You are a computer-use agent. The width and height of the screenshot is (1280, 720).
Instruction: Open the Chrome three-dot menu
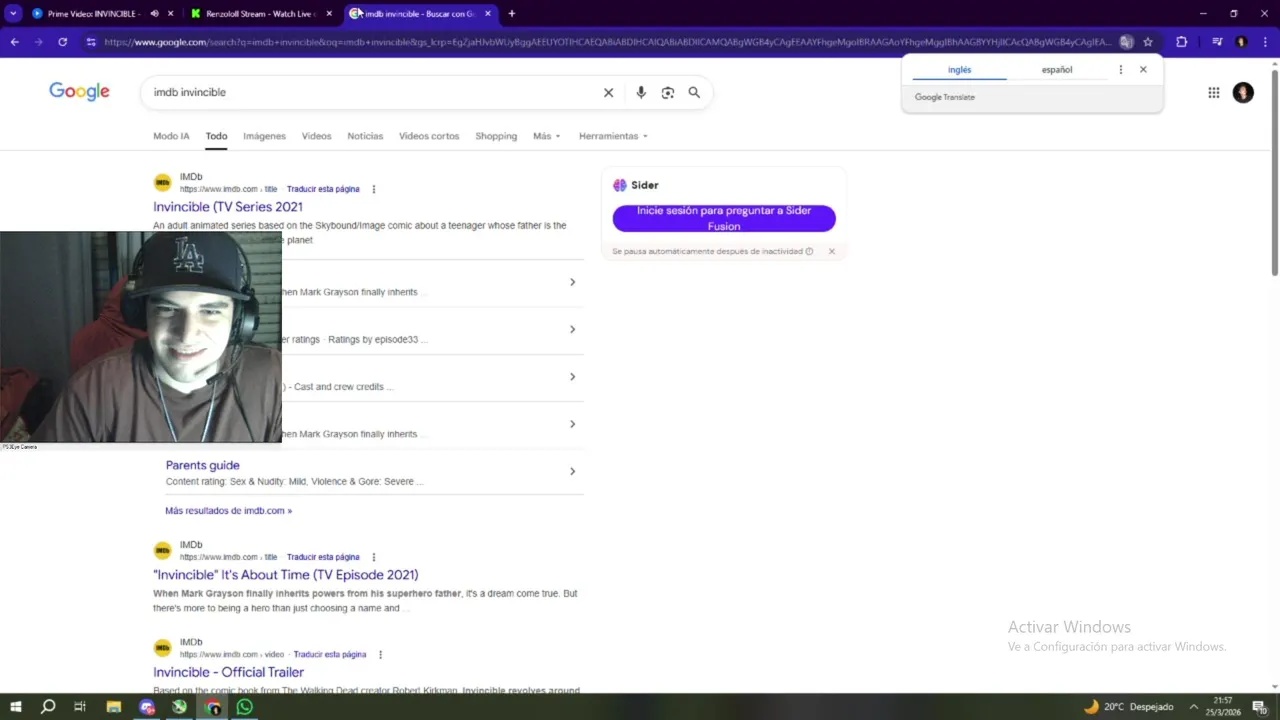[1265, 42]
